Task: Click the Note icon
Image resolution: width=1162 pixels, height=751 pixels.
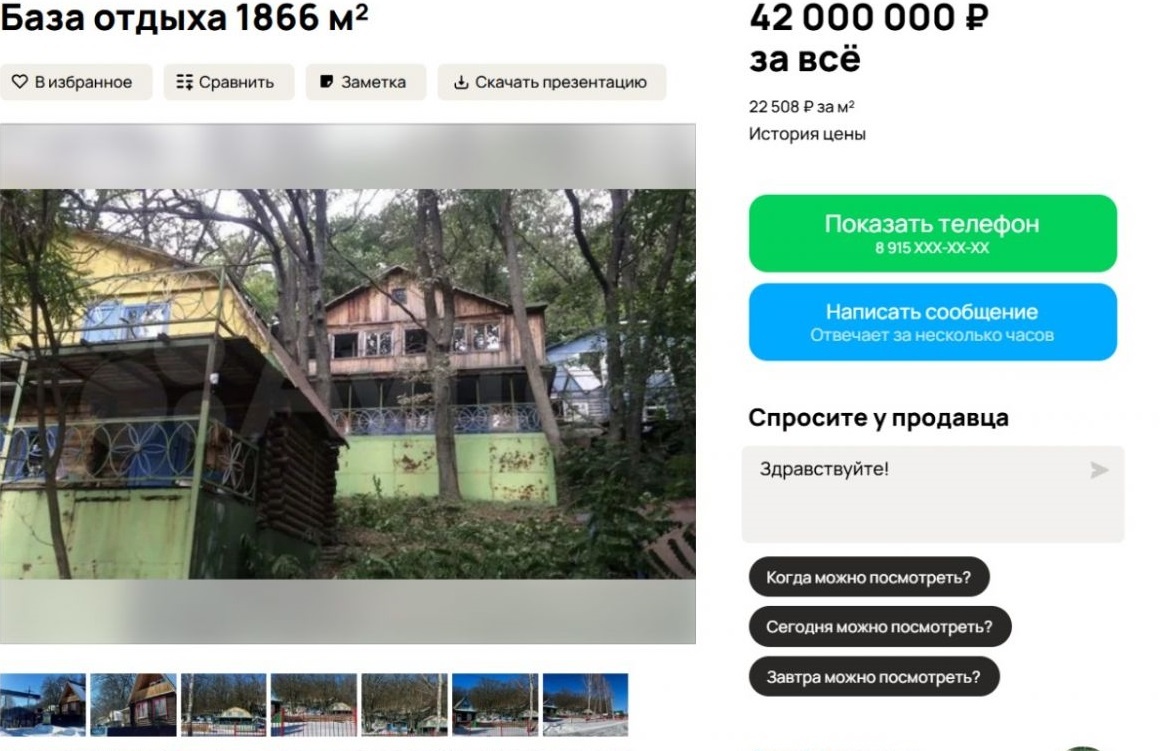Action: point(326,82)
